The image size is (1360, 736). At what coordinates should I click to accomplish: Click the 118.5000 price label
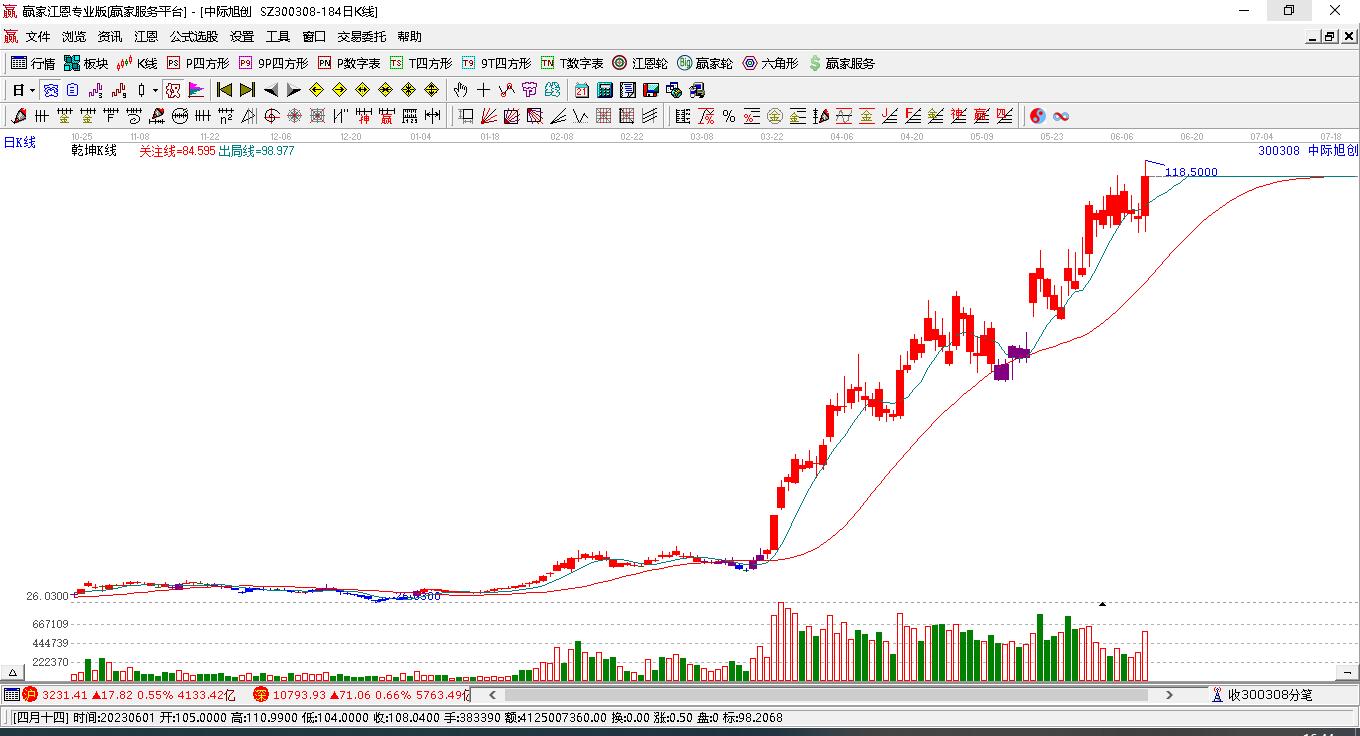pyautogui.click(x=1191, y=172)
